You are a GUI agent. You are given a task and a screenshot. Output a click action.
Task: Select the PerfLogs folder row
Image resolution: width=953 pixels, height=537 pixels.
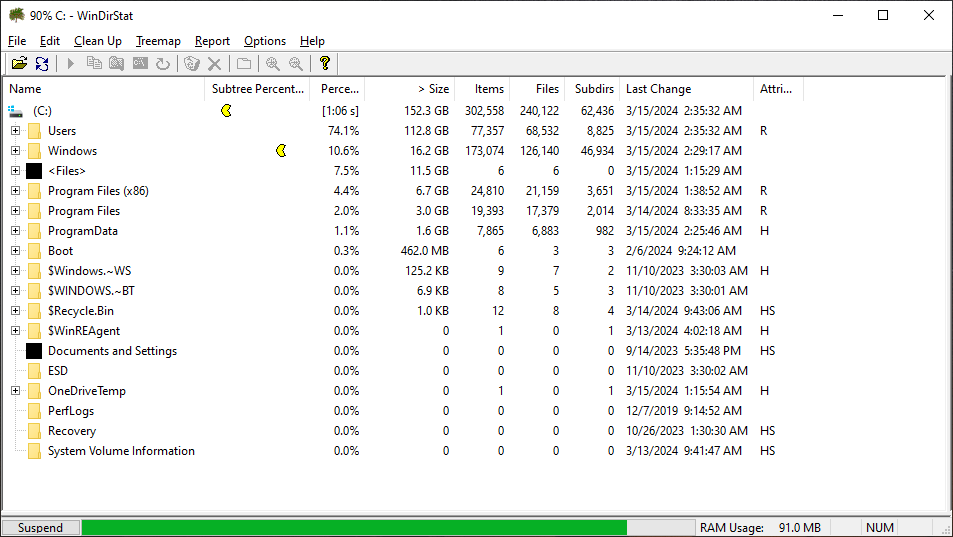pos(71,411)
